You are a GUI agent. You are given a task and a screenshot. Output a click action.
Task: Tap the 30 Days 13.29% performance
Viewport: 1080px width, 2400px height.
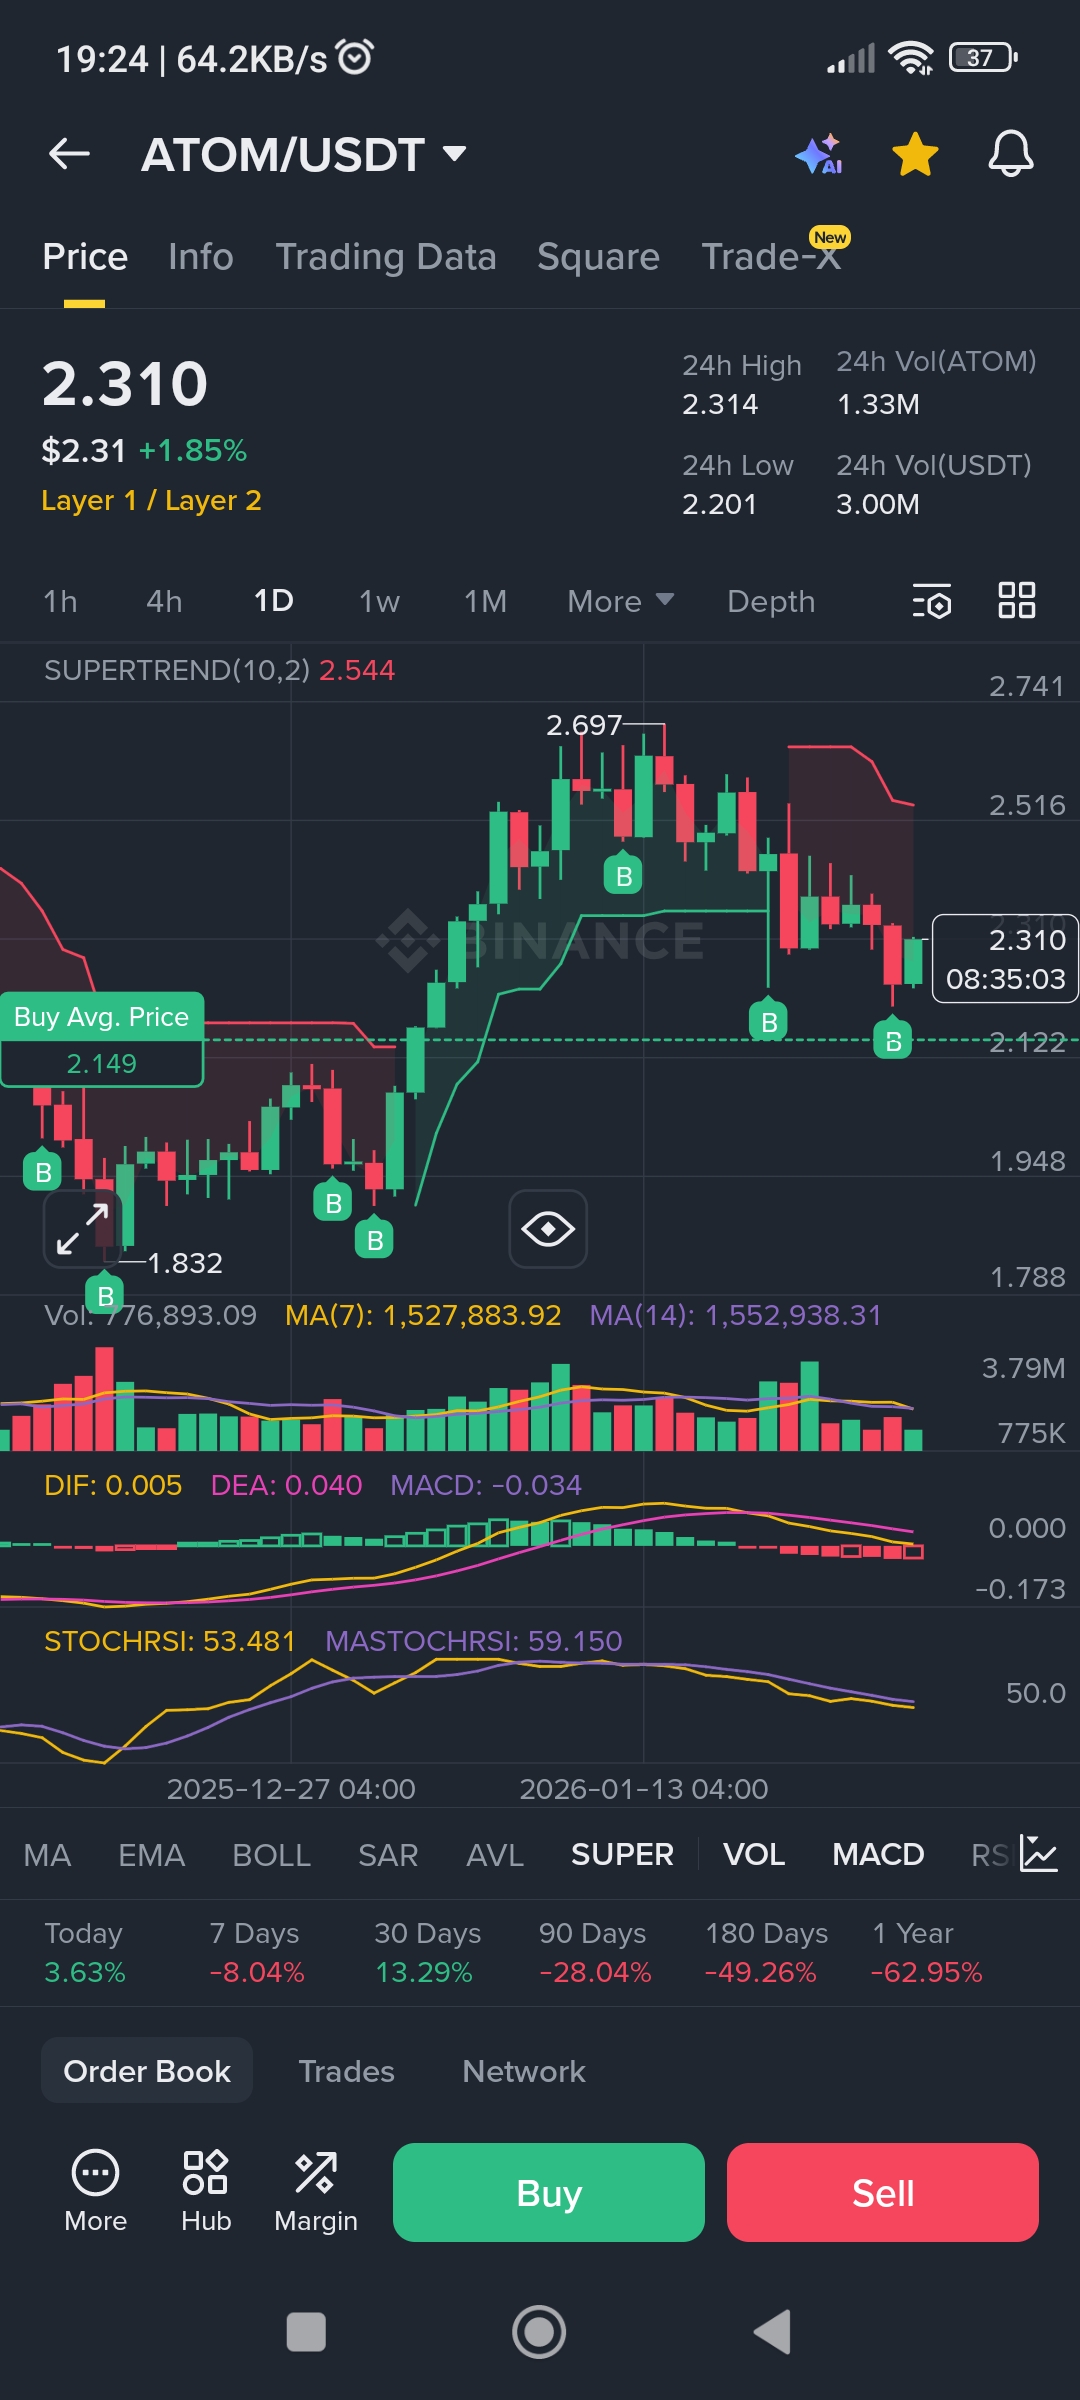coord(427,1953)
